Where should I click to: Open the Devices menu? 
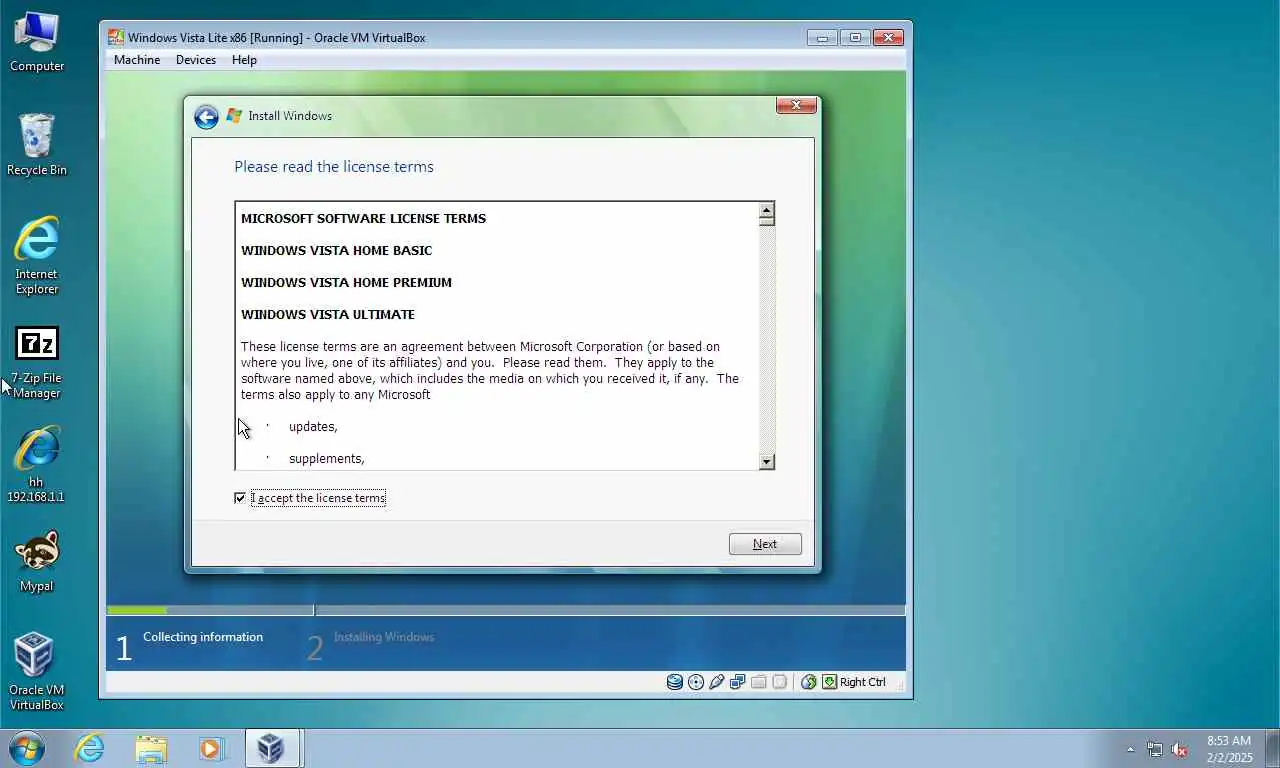pyautogui.click(x=196, y=60)
